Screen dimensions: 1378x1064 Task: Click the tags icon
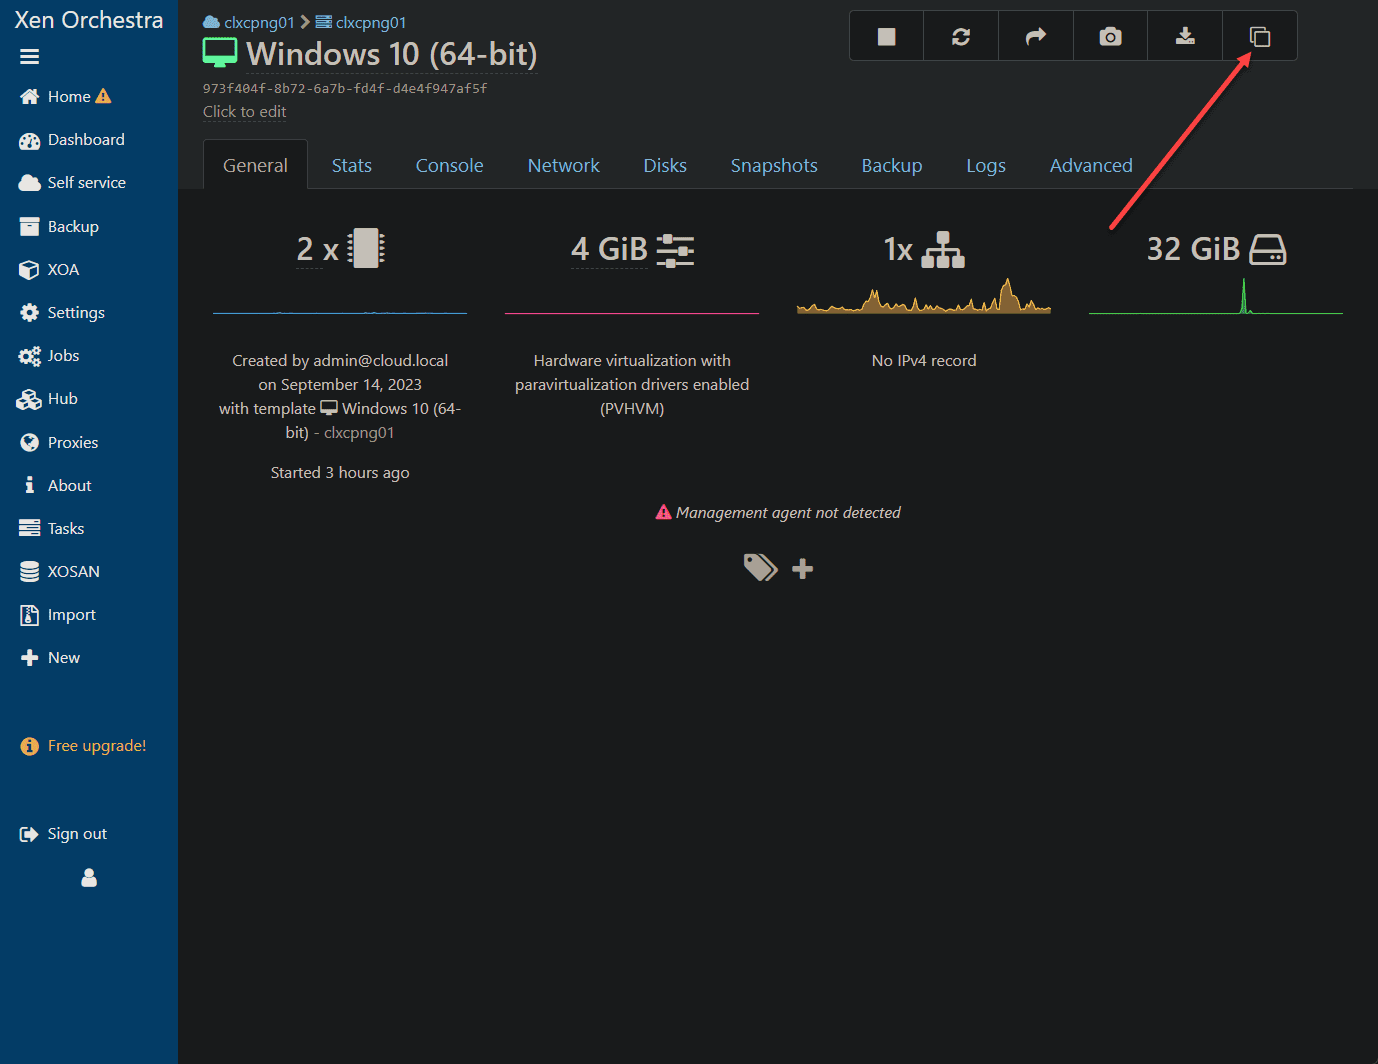tap(761, 568)
